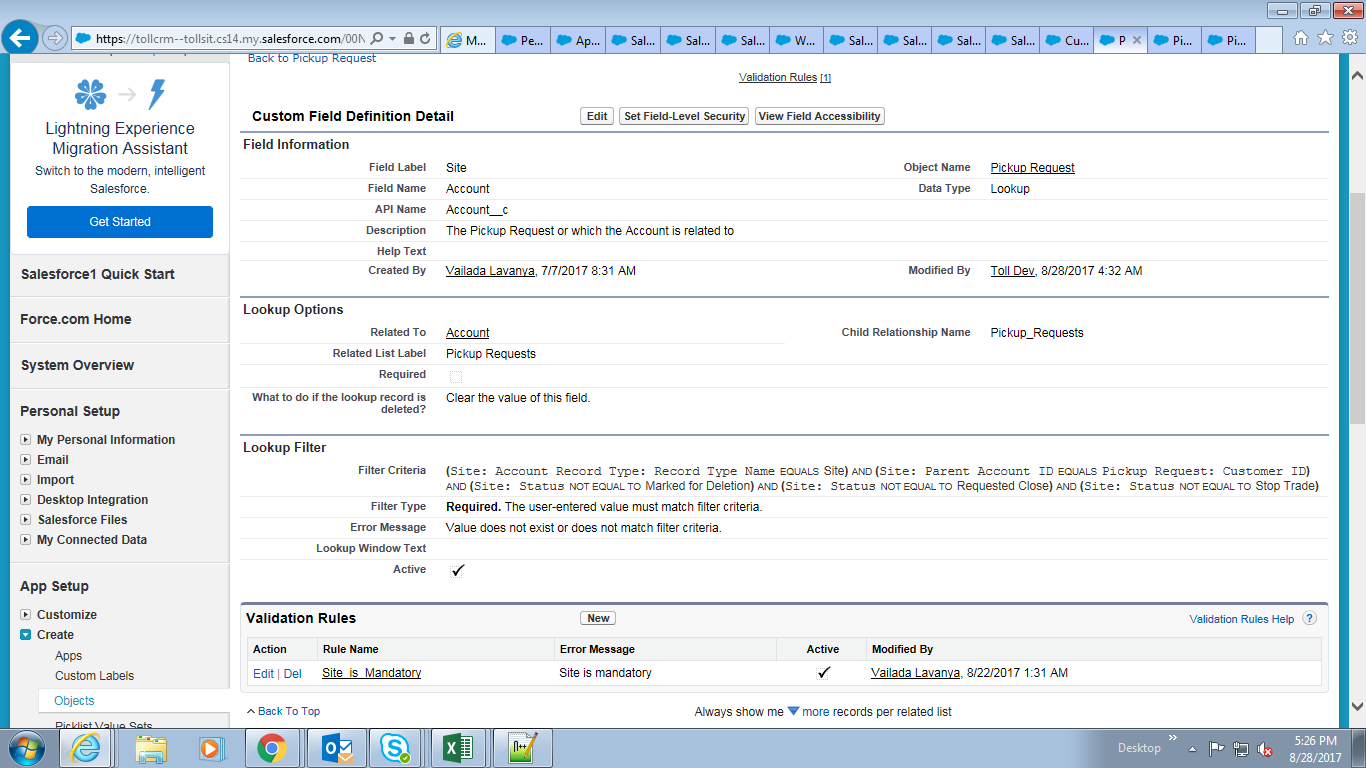1366x768 pixels.
Task: Open the Pickup Request object name link
Action: coord(1033,168)
